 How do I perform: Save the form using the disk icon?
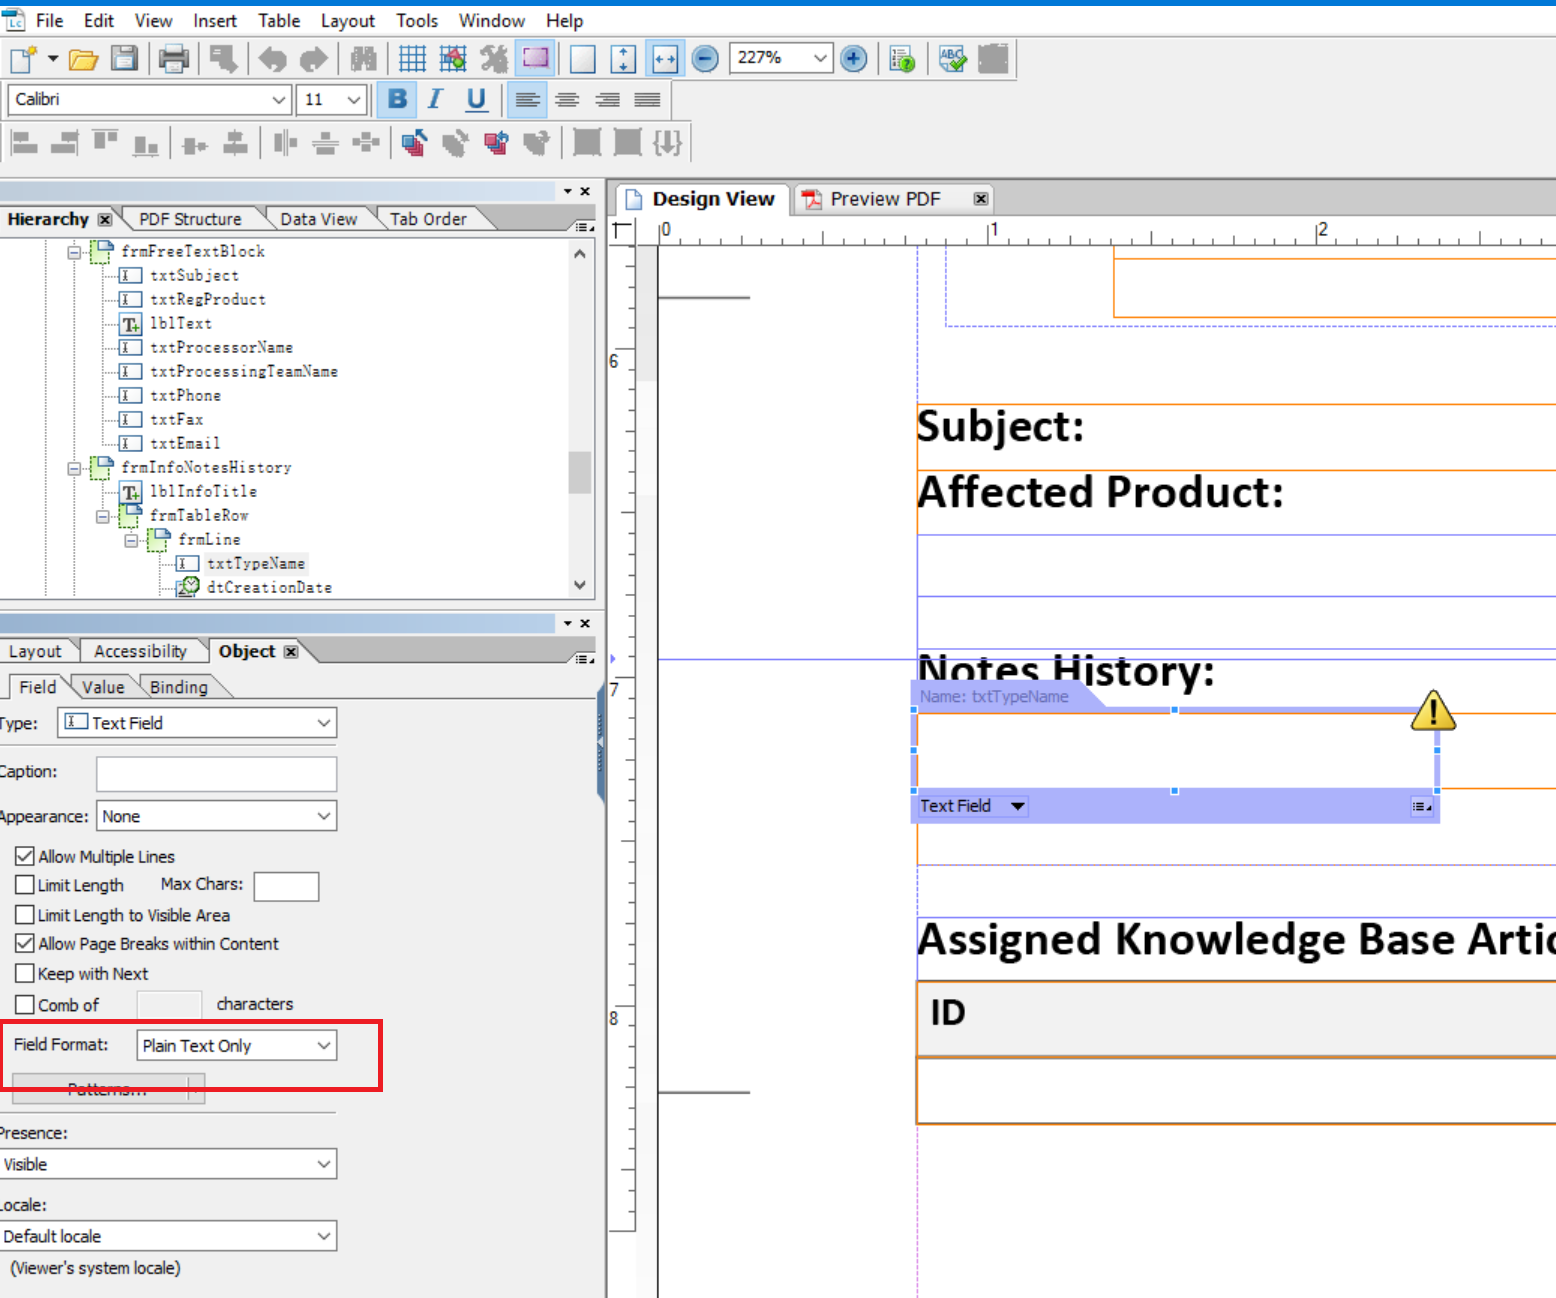tap(124, 59)
